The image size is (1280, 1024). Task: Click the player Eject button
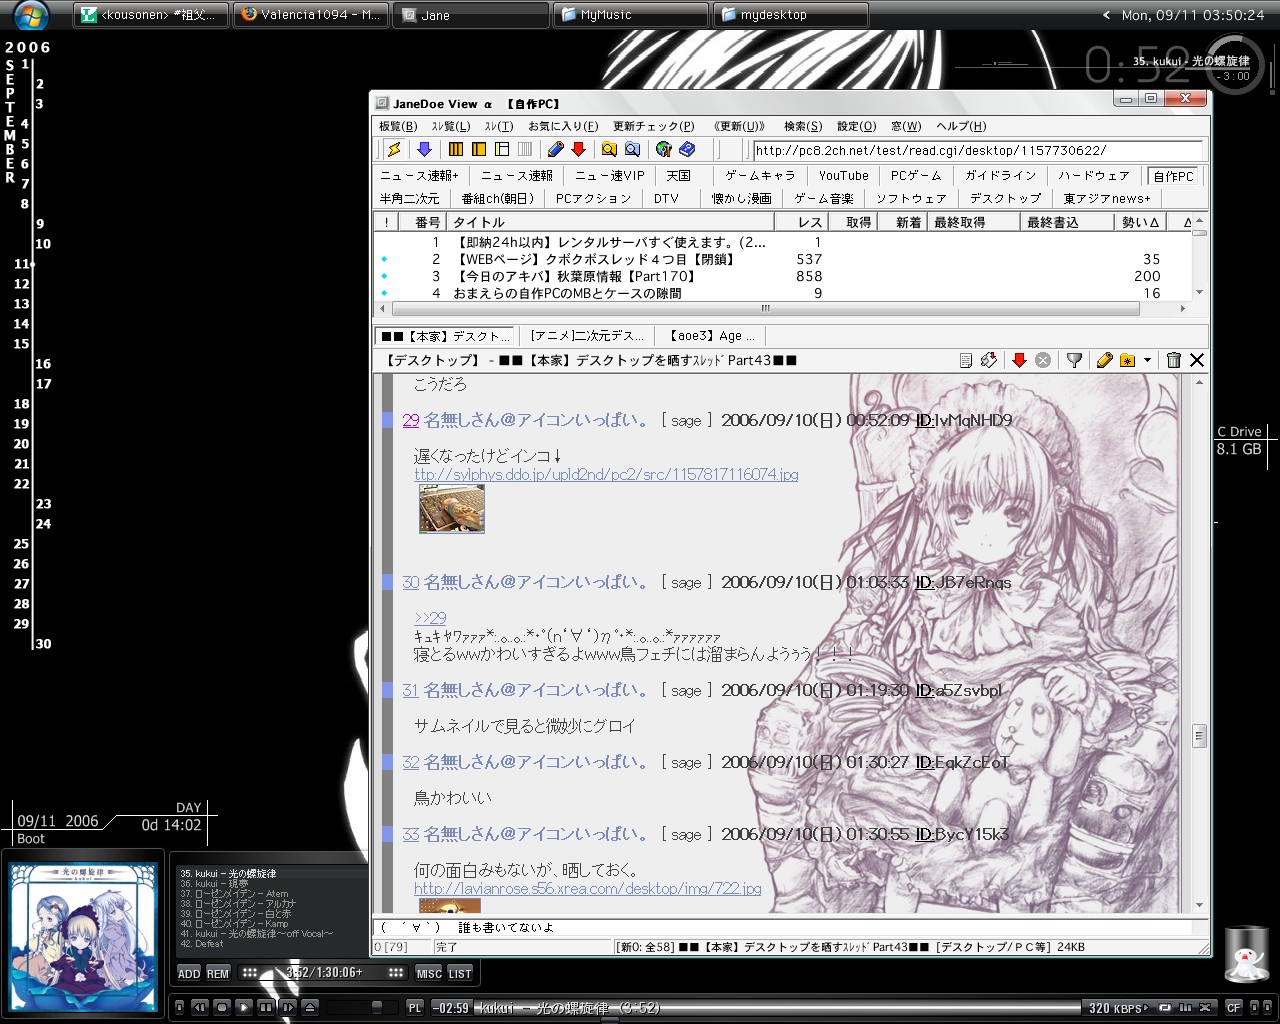click(310, 1007)
